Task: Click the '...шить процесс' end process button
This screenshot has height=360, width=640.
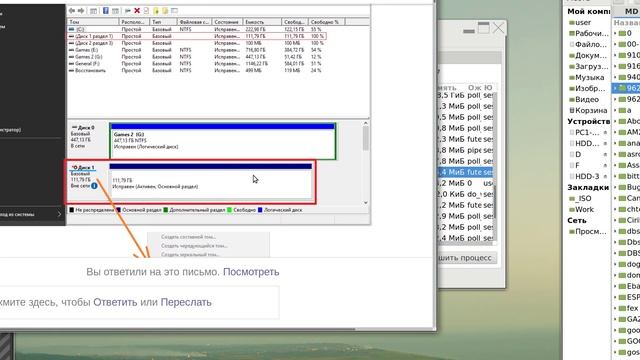Action: click(467, 258)
